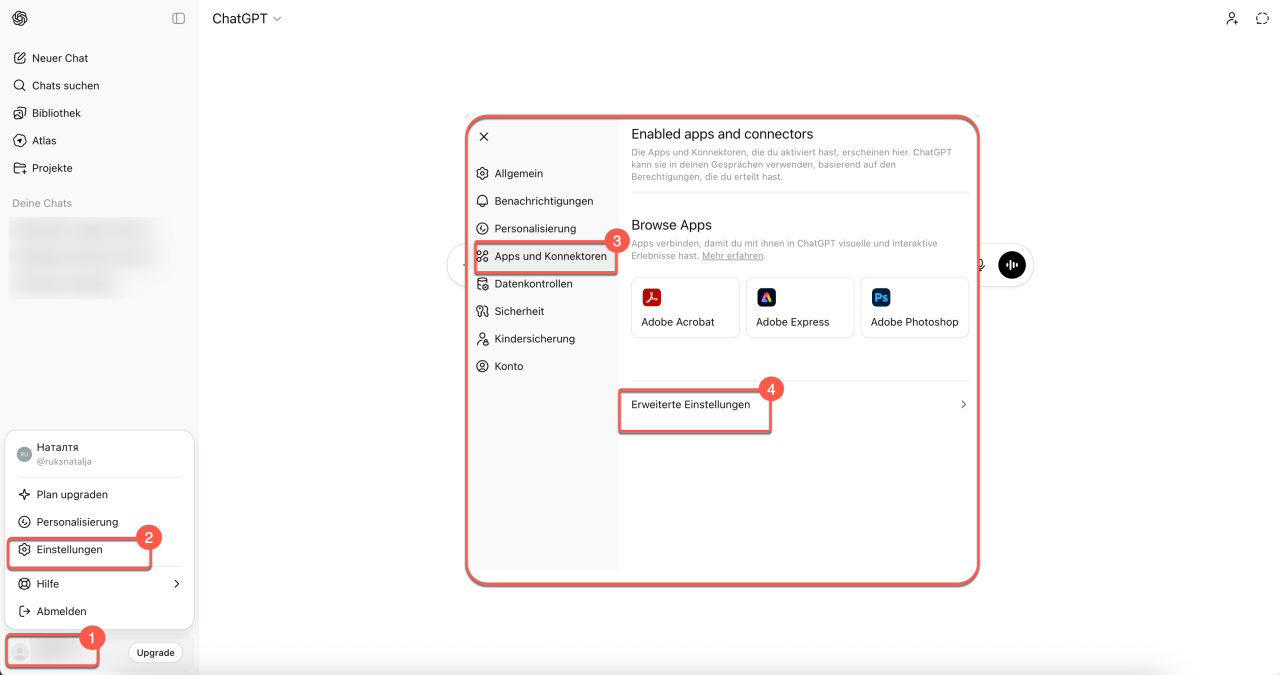Screen dimensions: 1280x675
Task: Click the Sicherheit key icon
Action: (x=483, y=311)
